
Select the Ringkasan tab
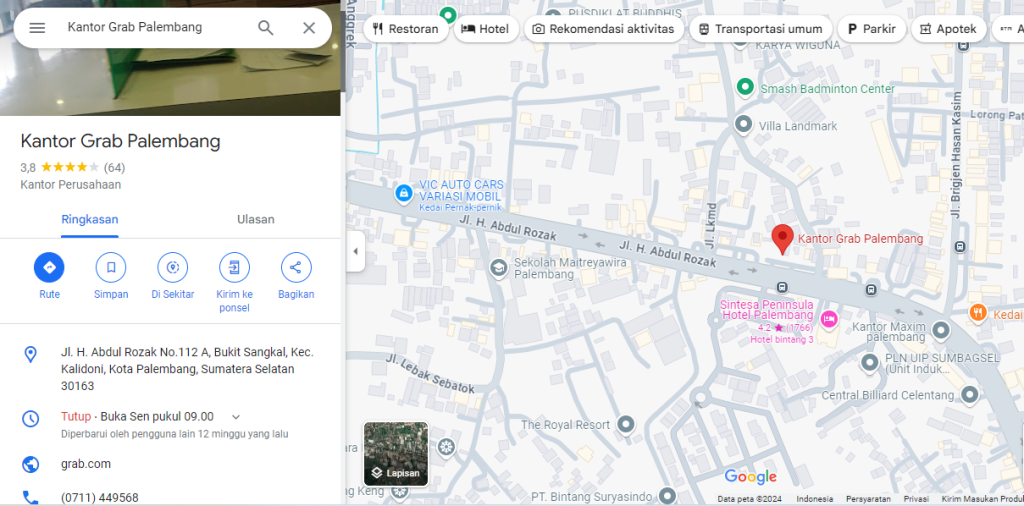(x=89, y=219)
